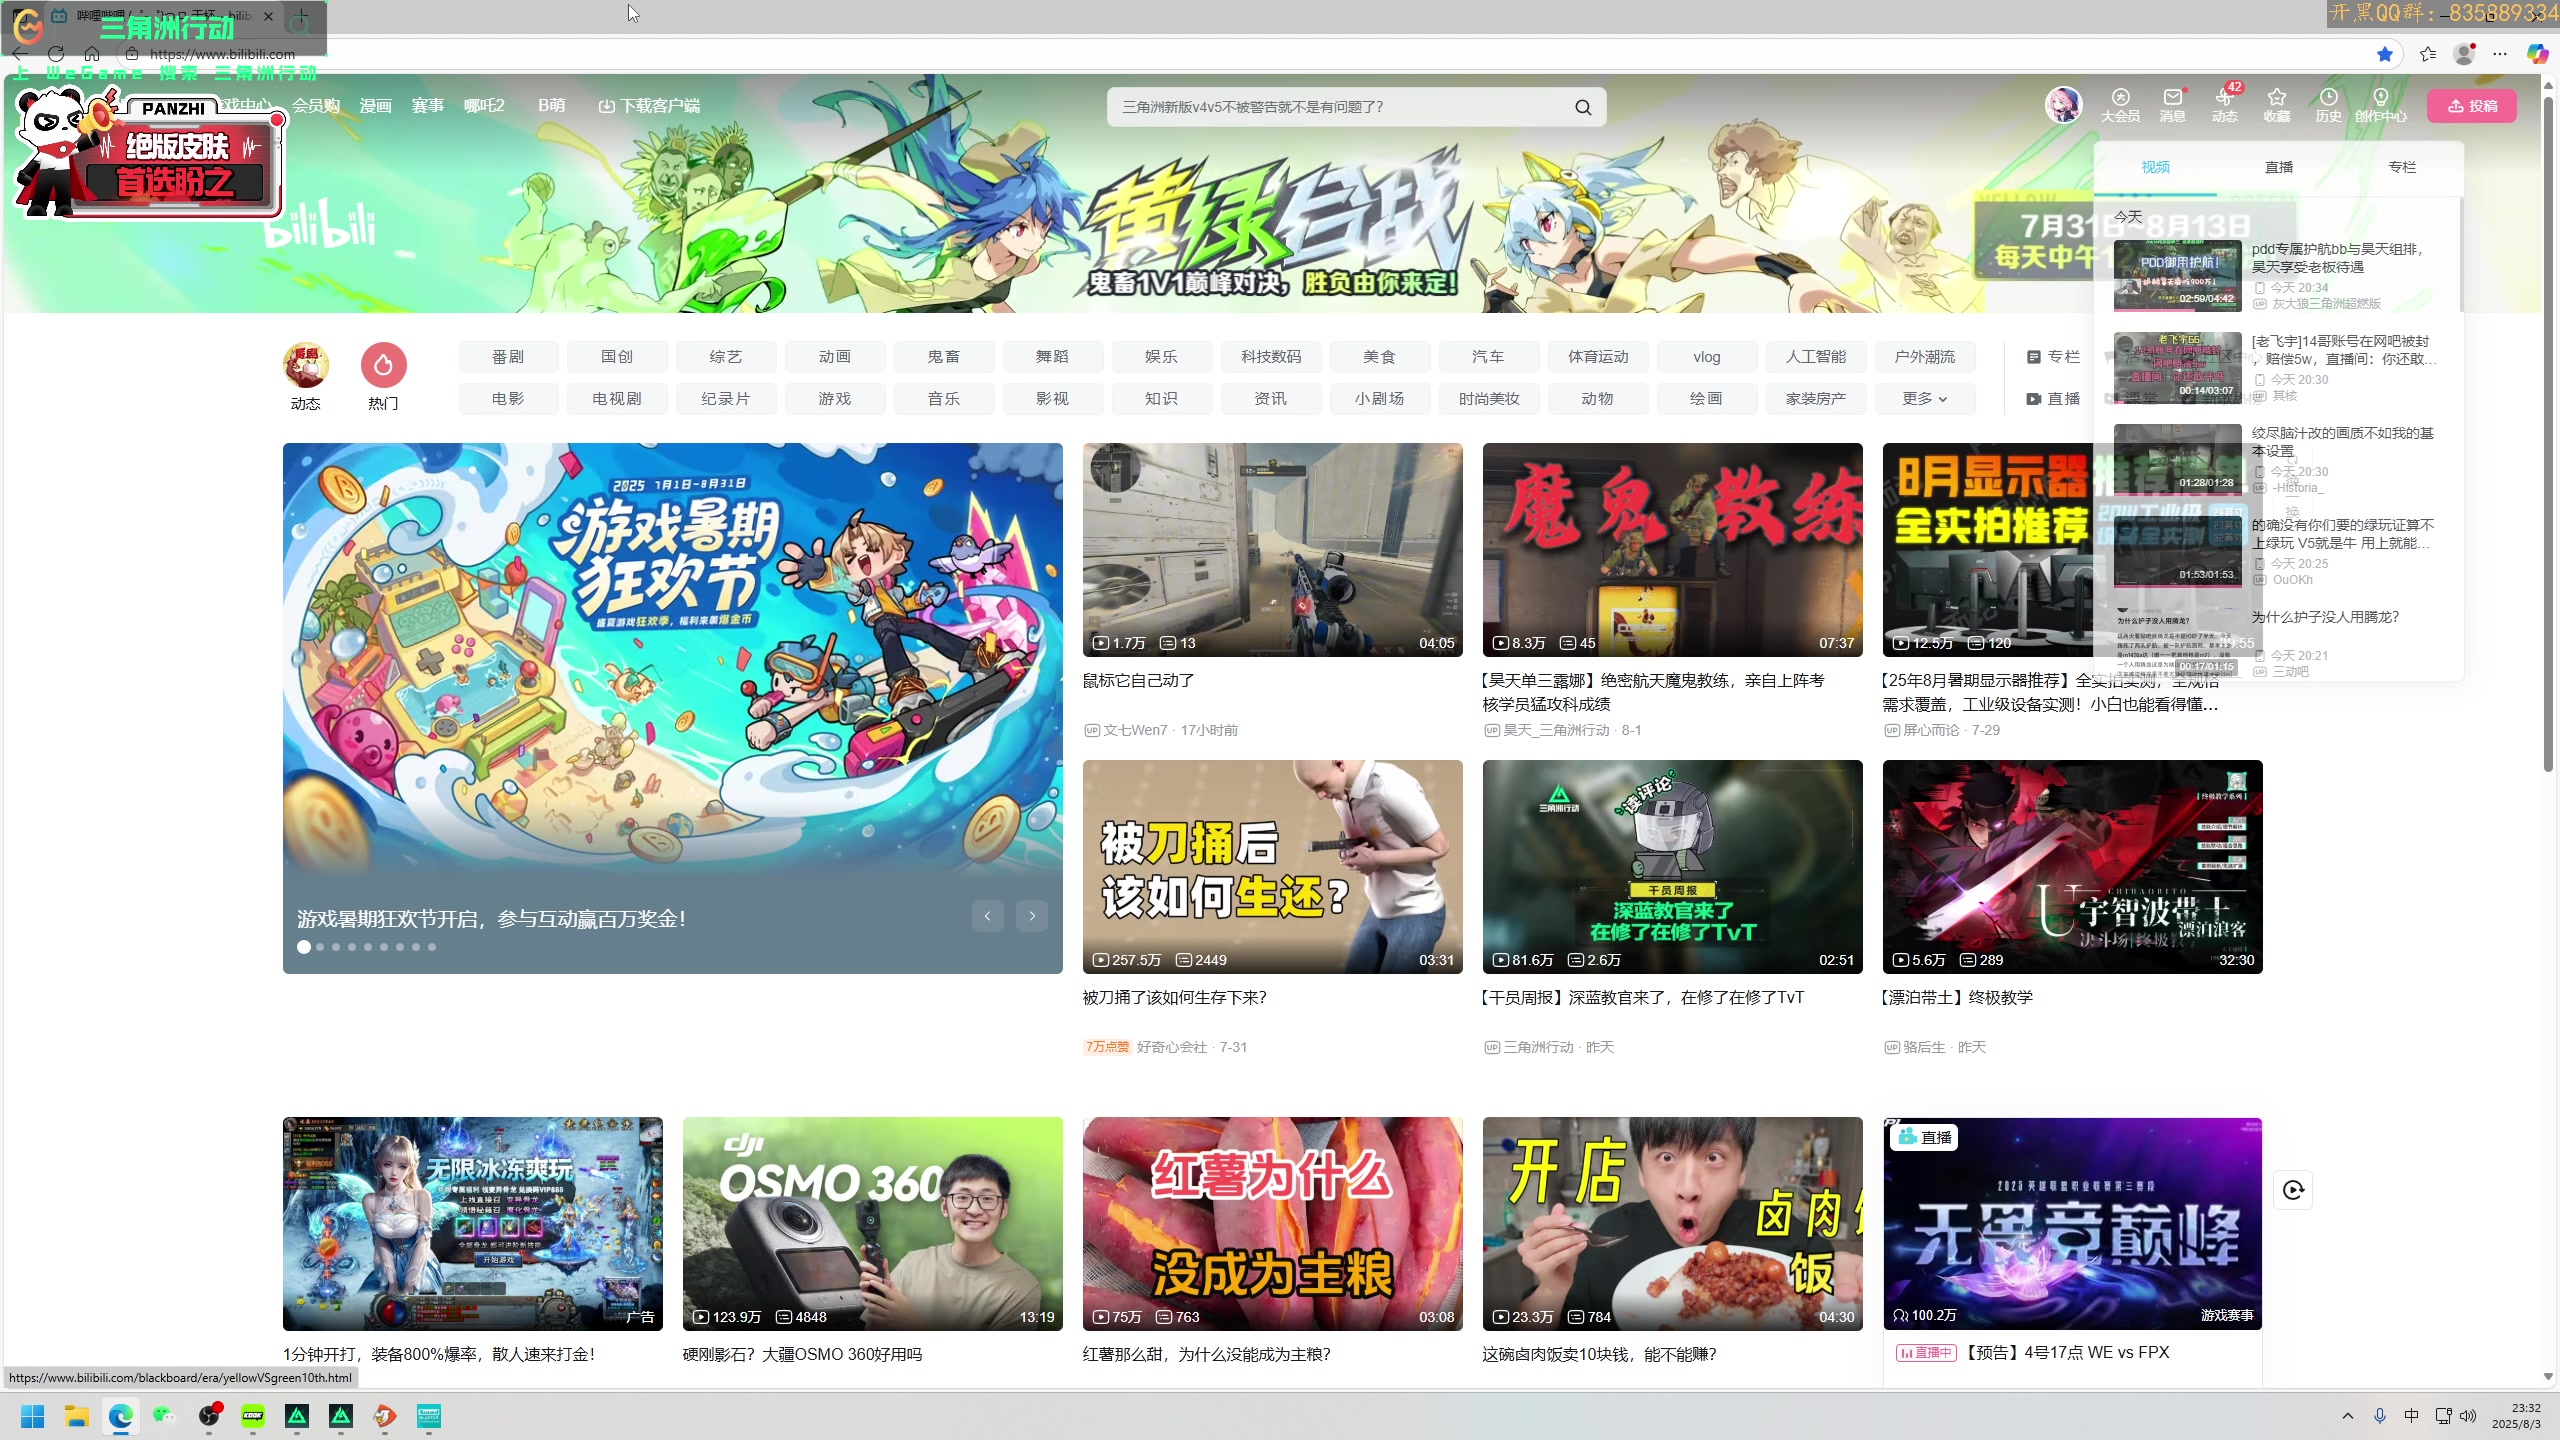Open the 开店卤肉饭 video thumbnail

(x=1672, y=1224)
